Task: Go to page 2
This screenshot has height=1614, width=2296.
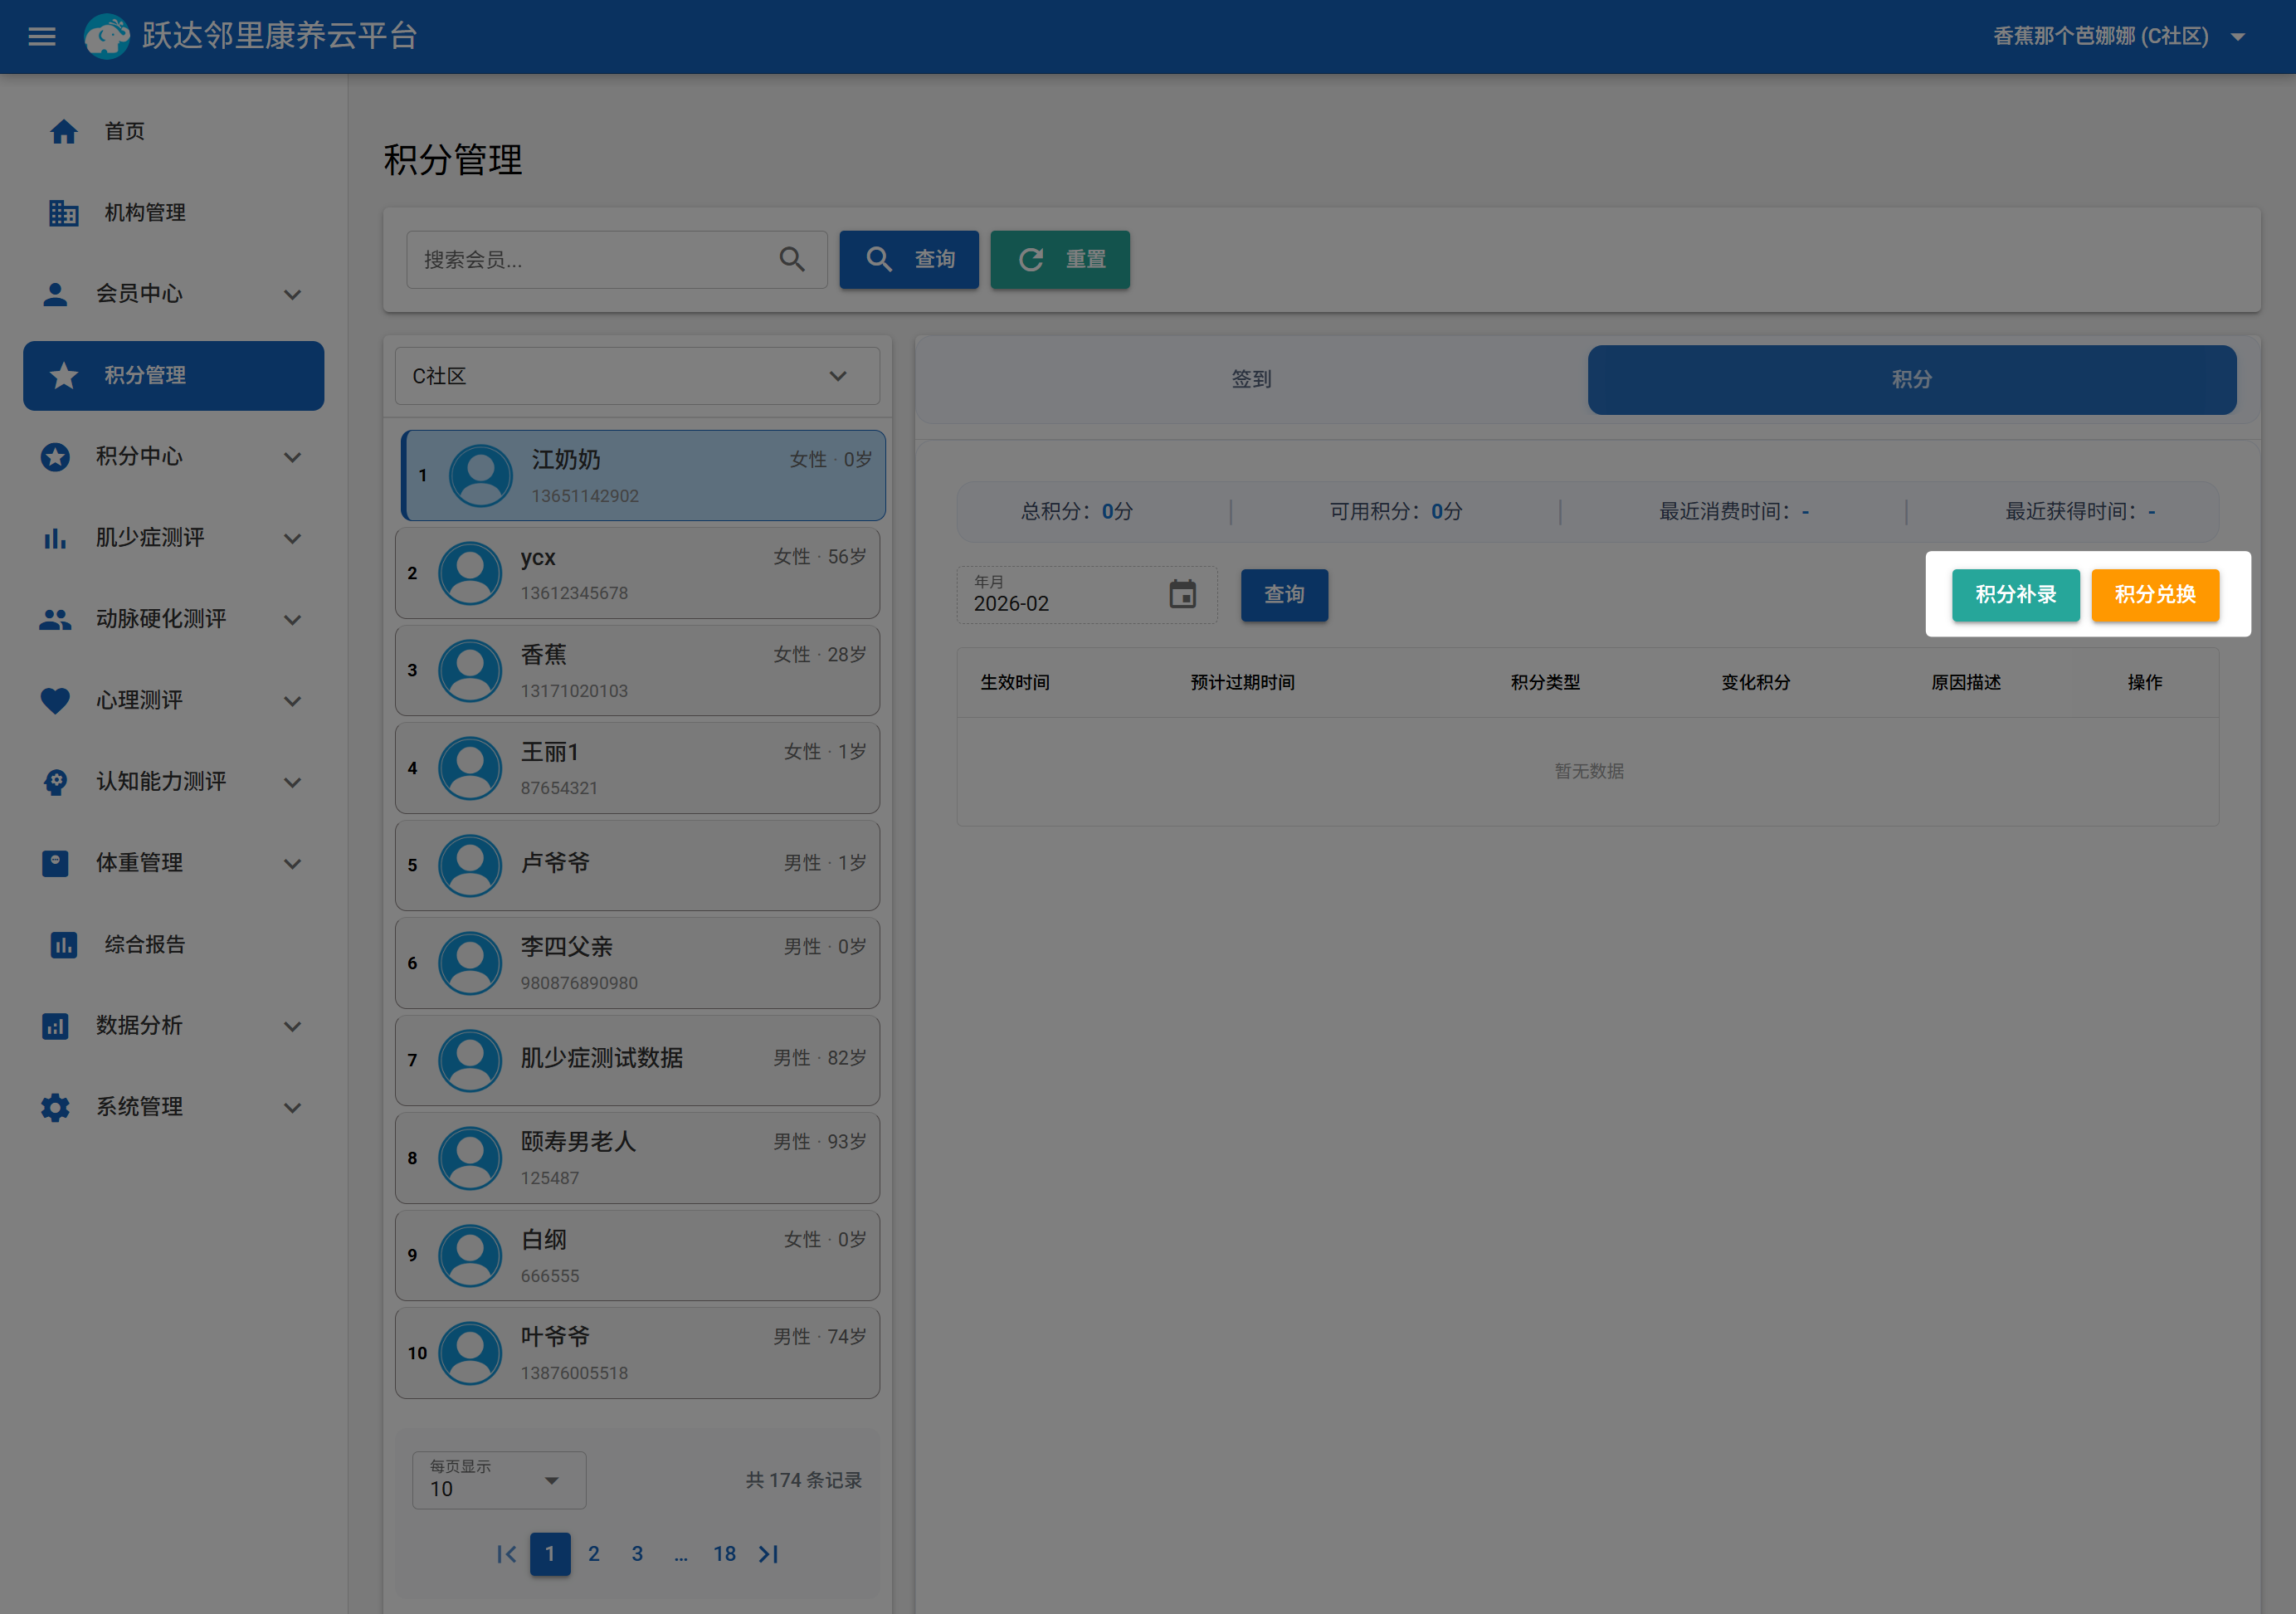Action: tap(594, 1554)
